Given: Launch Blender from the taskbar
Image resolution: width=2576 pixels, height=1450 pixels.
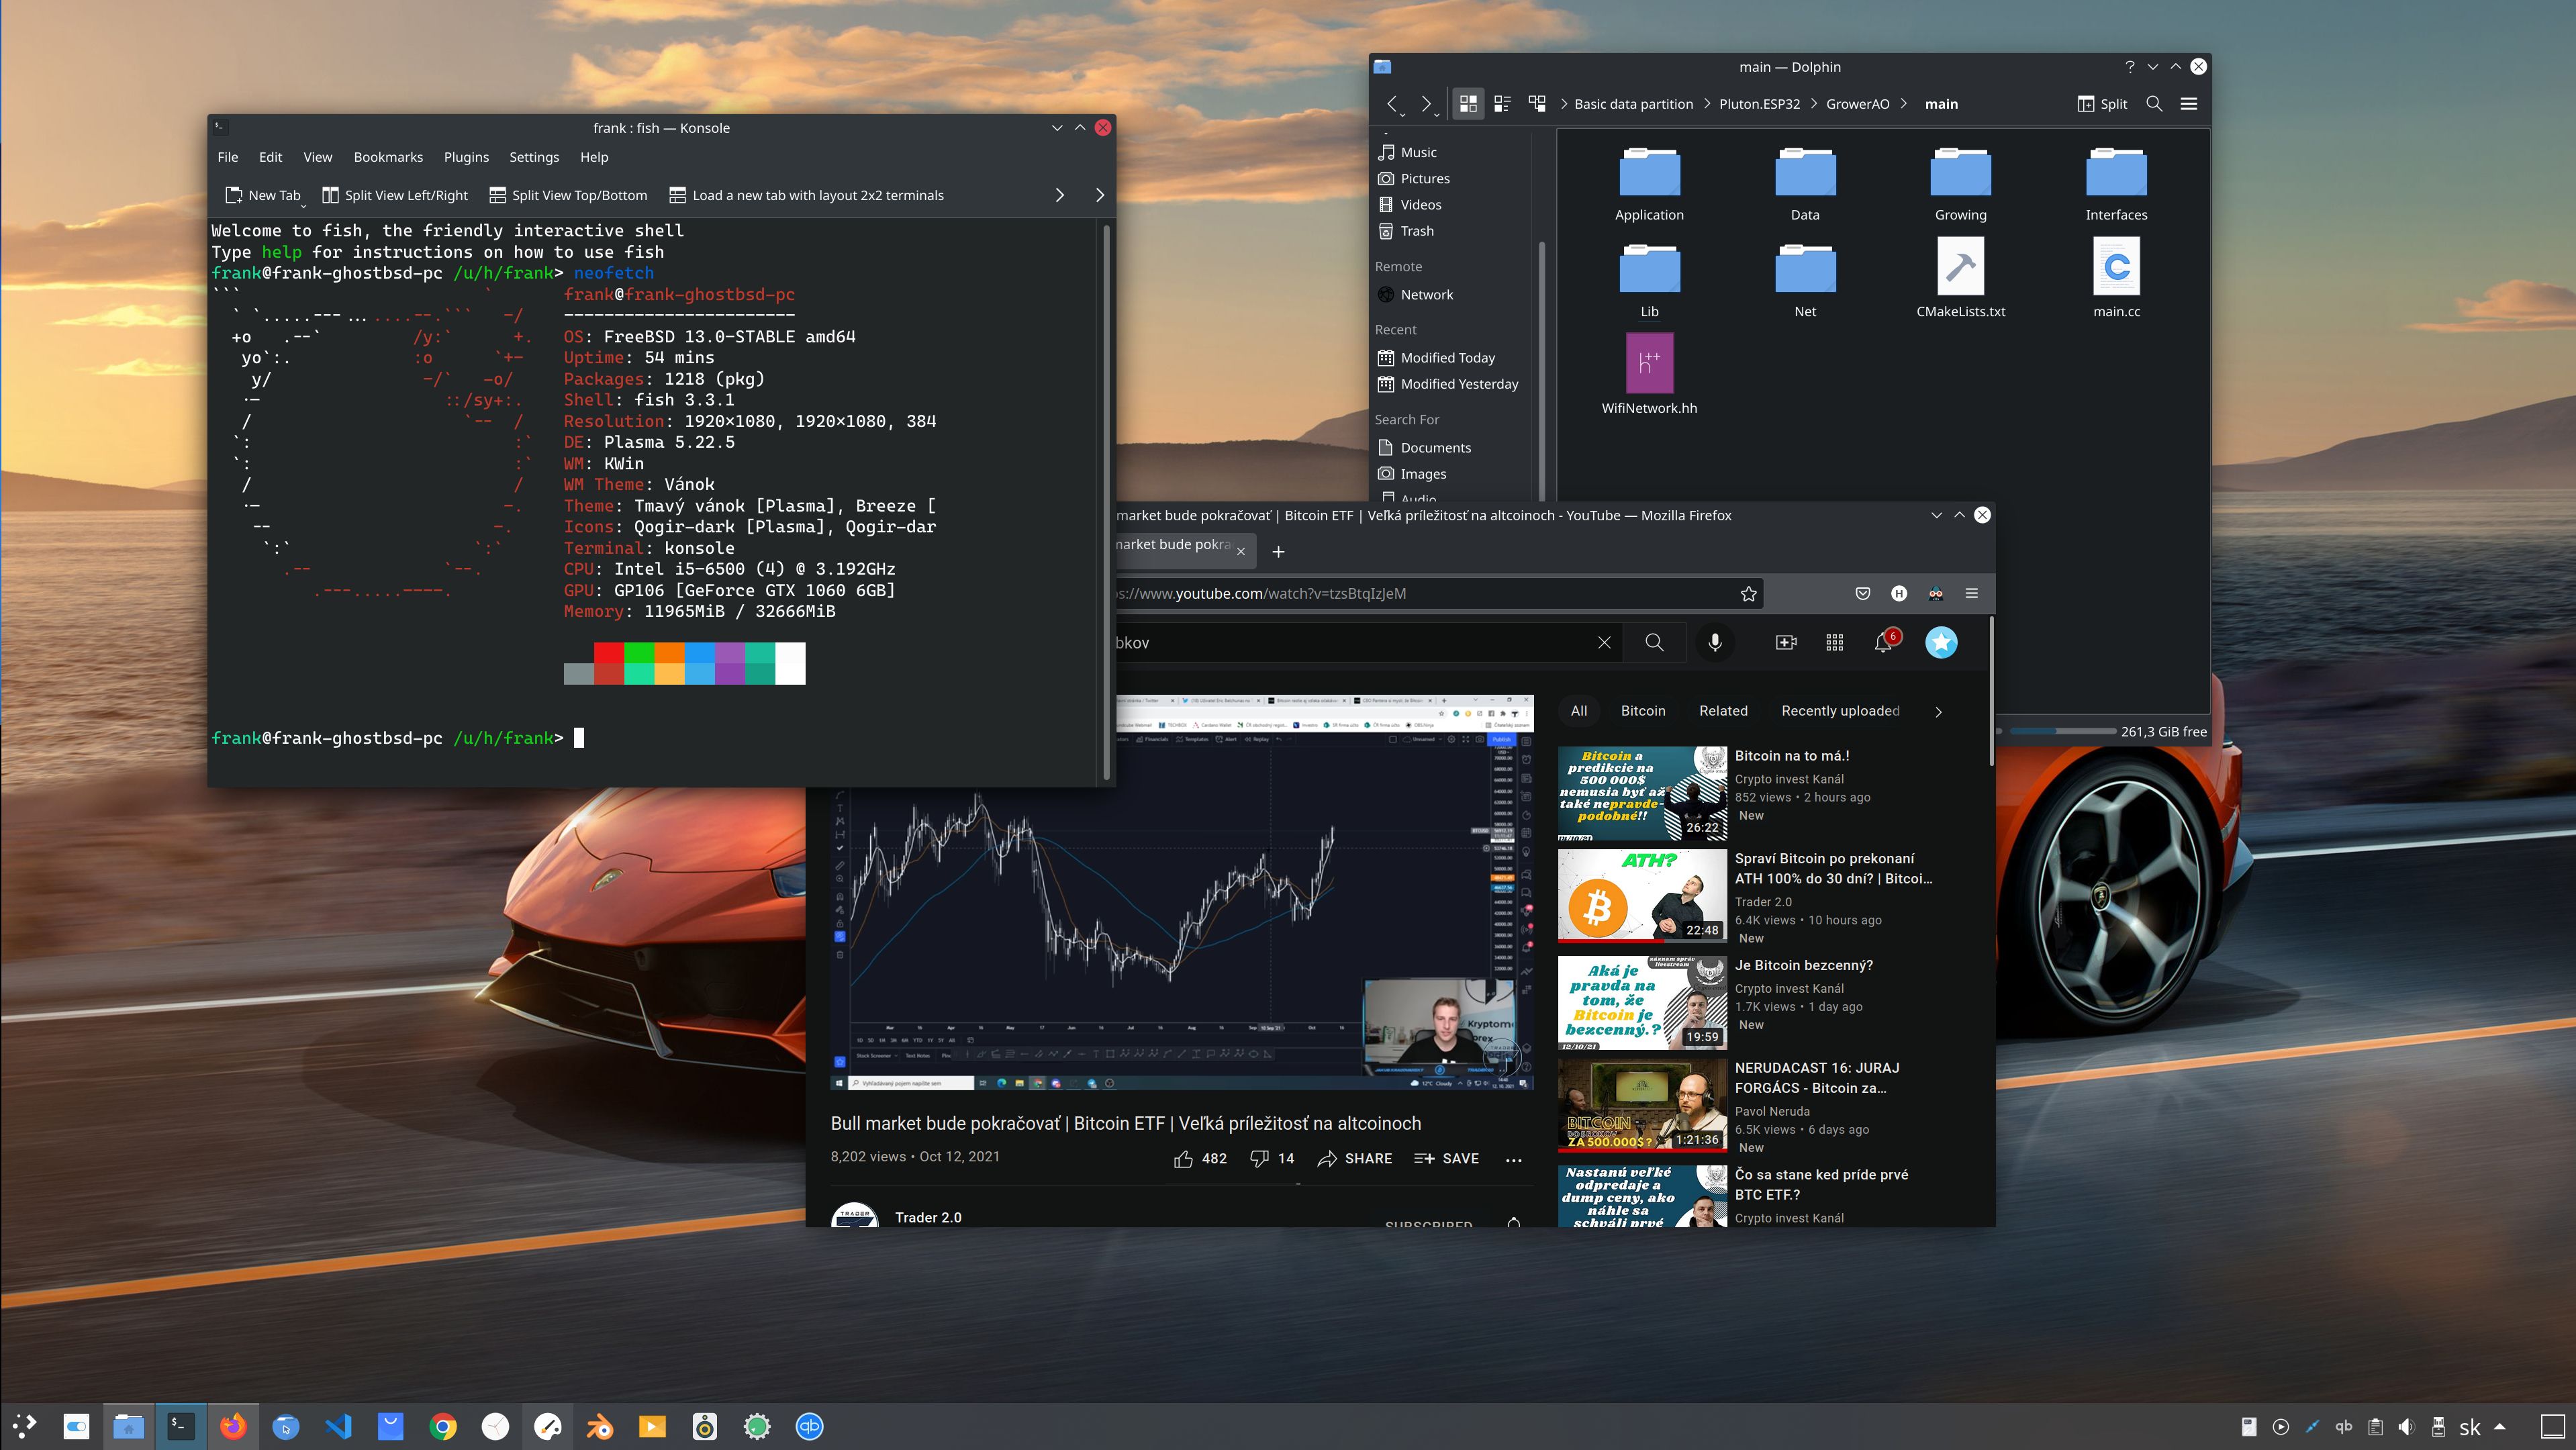Looking at the screenshot, I should tap(599, 1427).
